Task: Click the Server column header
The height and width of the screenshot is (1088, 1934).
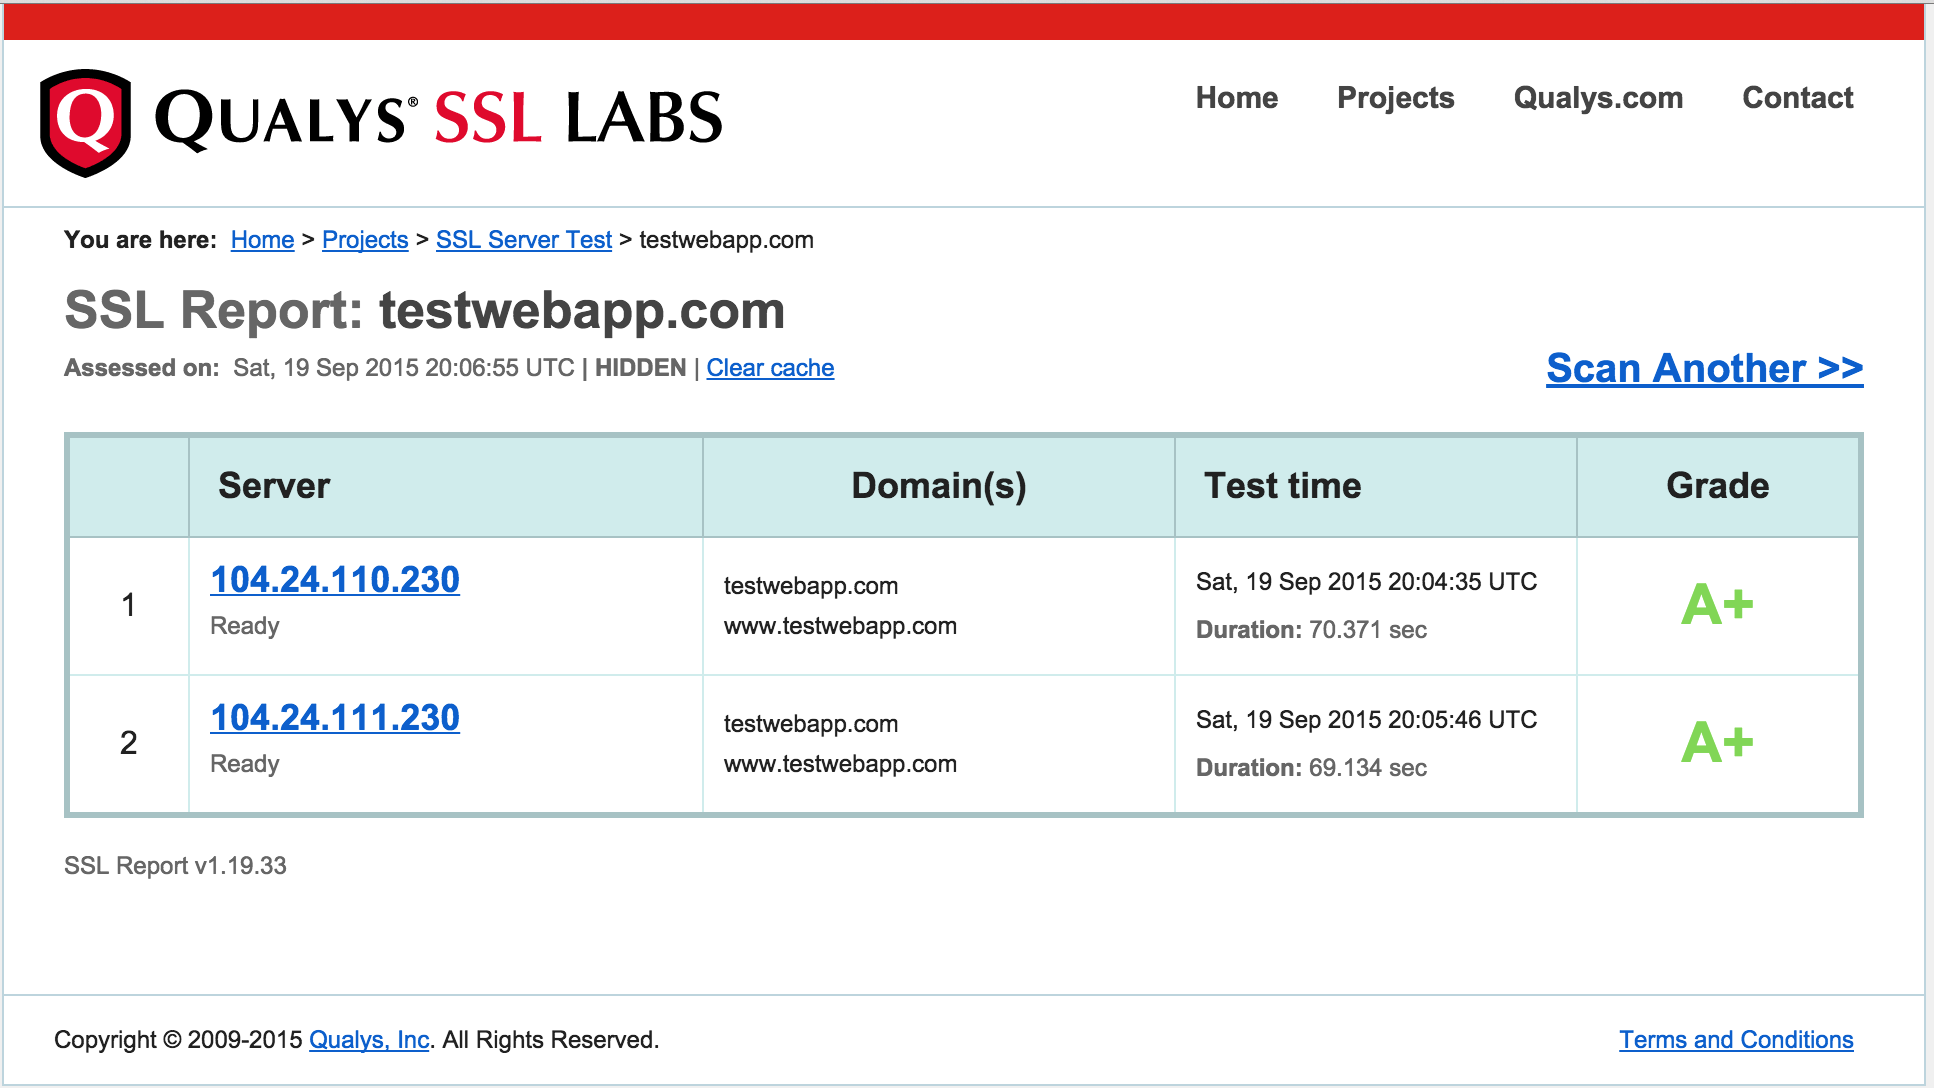Action: click(274, 486)
